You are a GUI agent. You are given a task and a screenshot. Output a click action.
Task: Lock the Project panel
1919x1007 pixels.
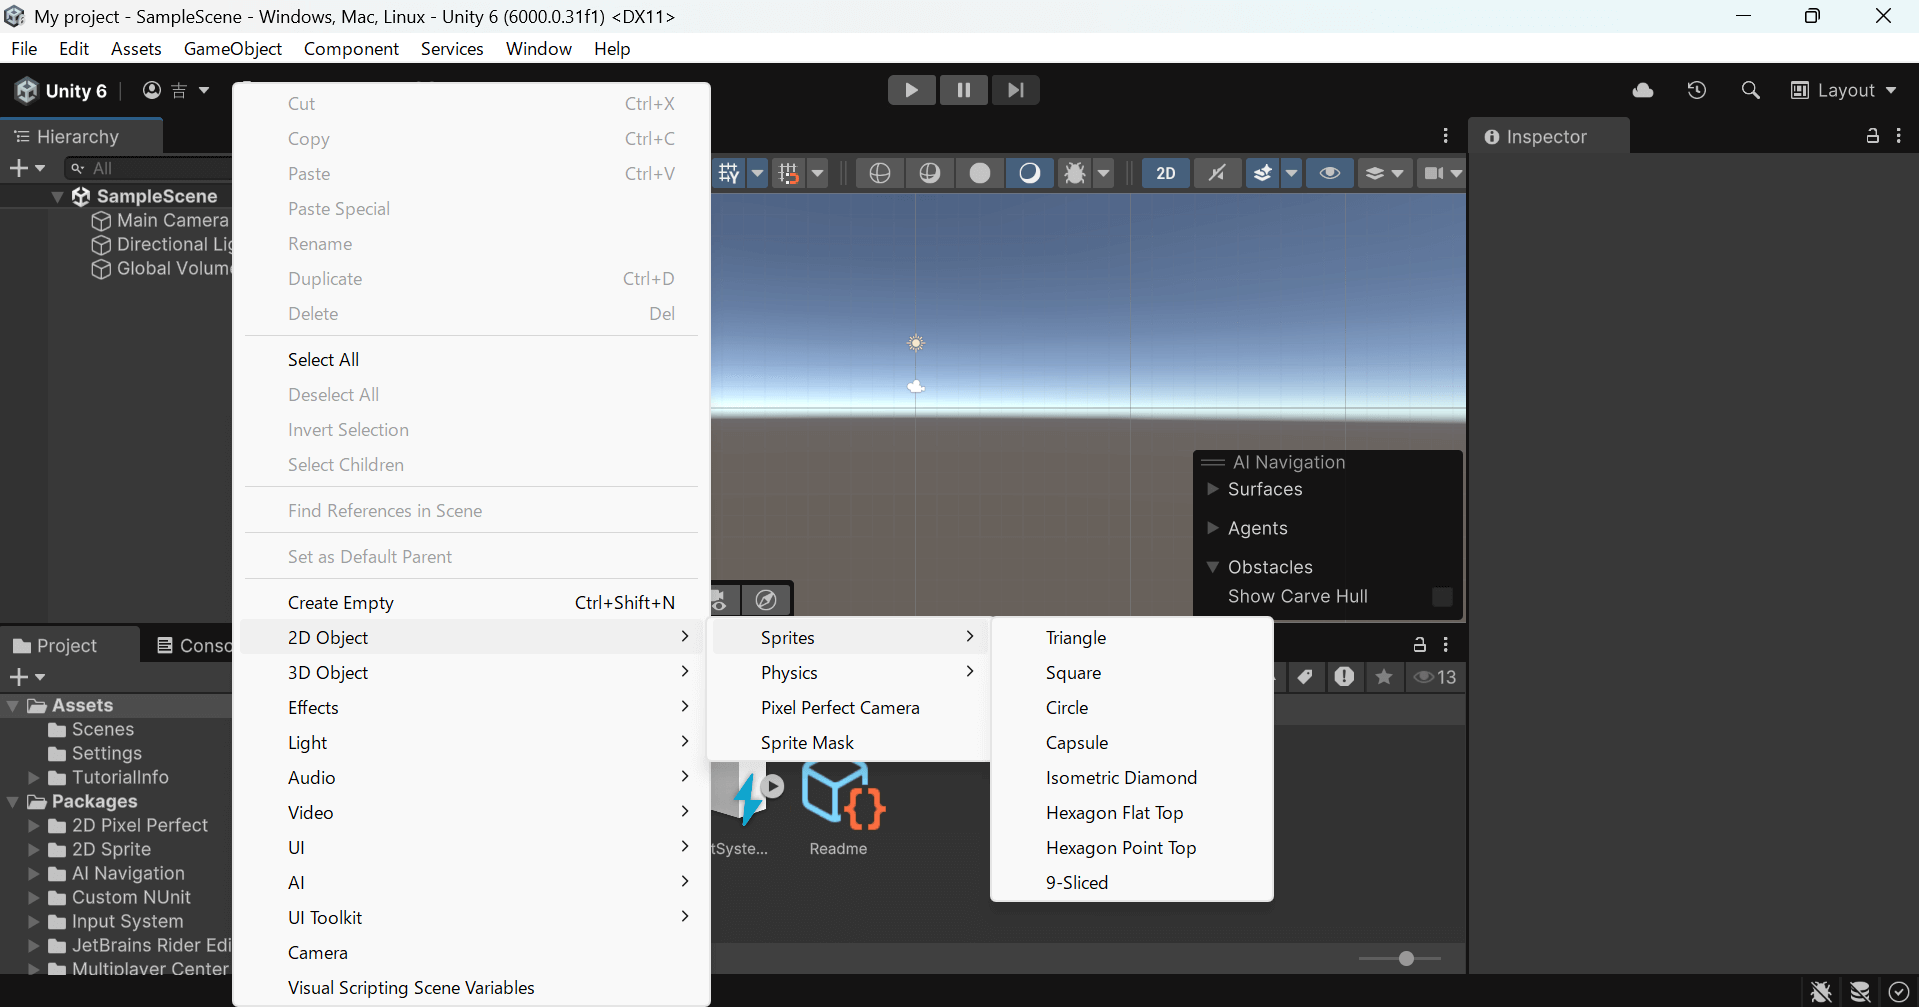point(1419,645)
